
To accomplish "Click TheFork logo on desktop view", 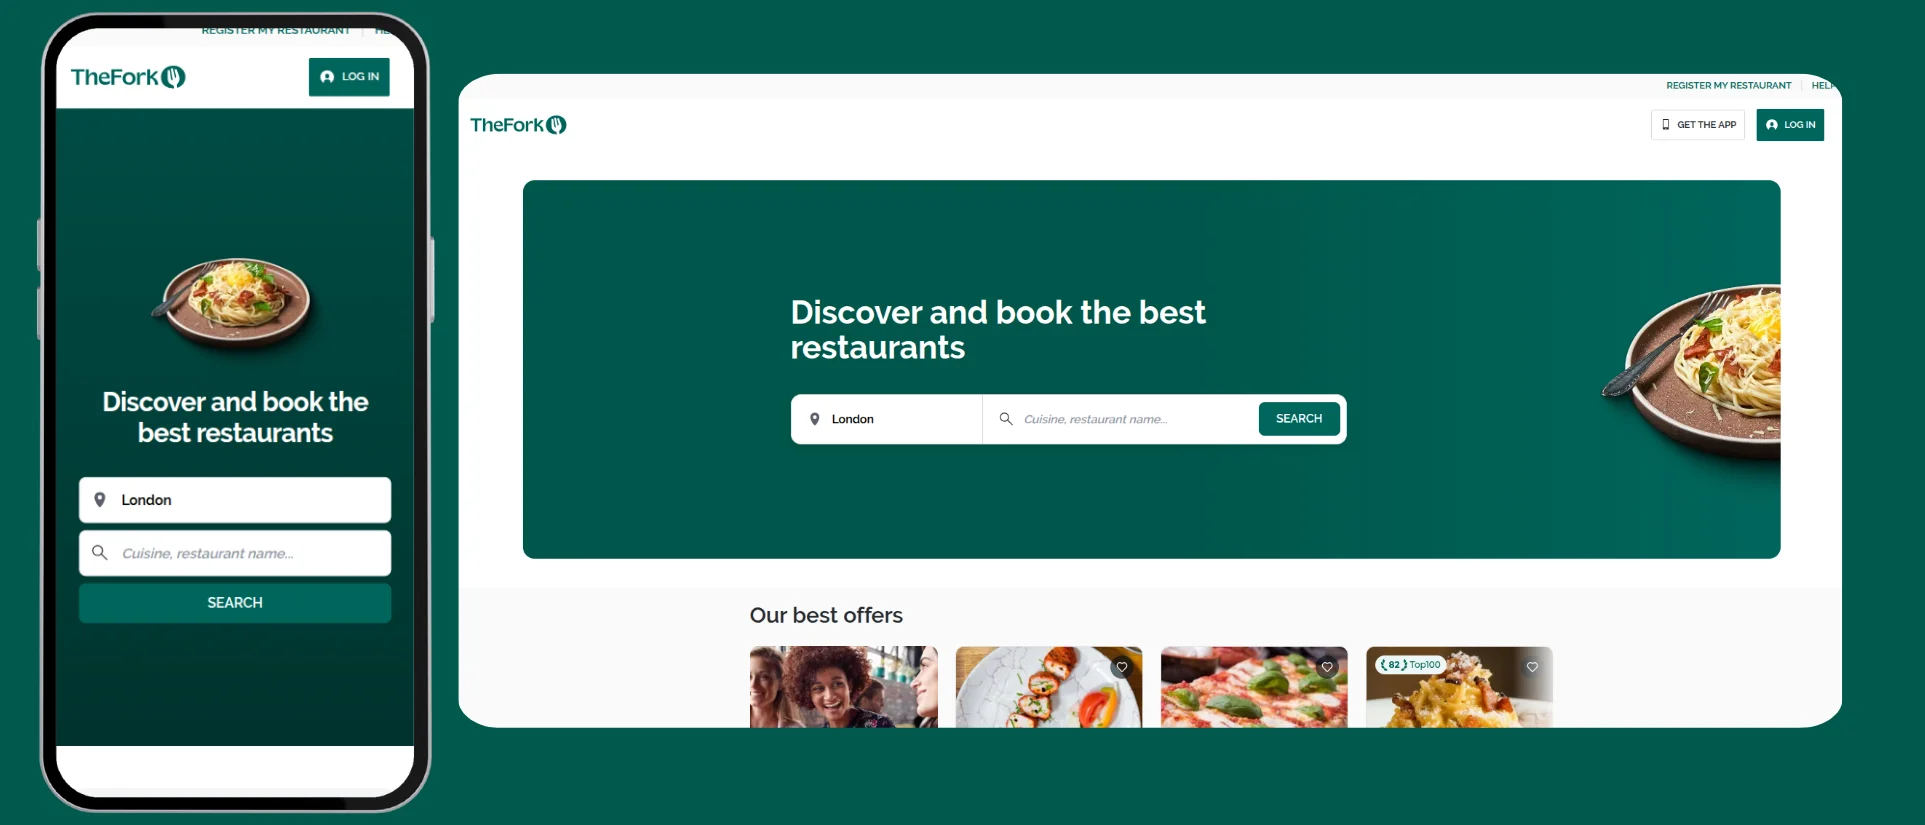I will click(x=518, y=125).
